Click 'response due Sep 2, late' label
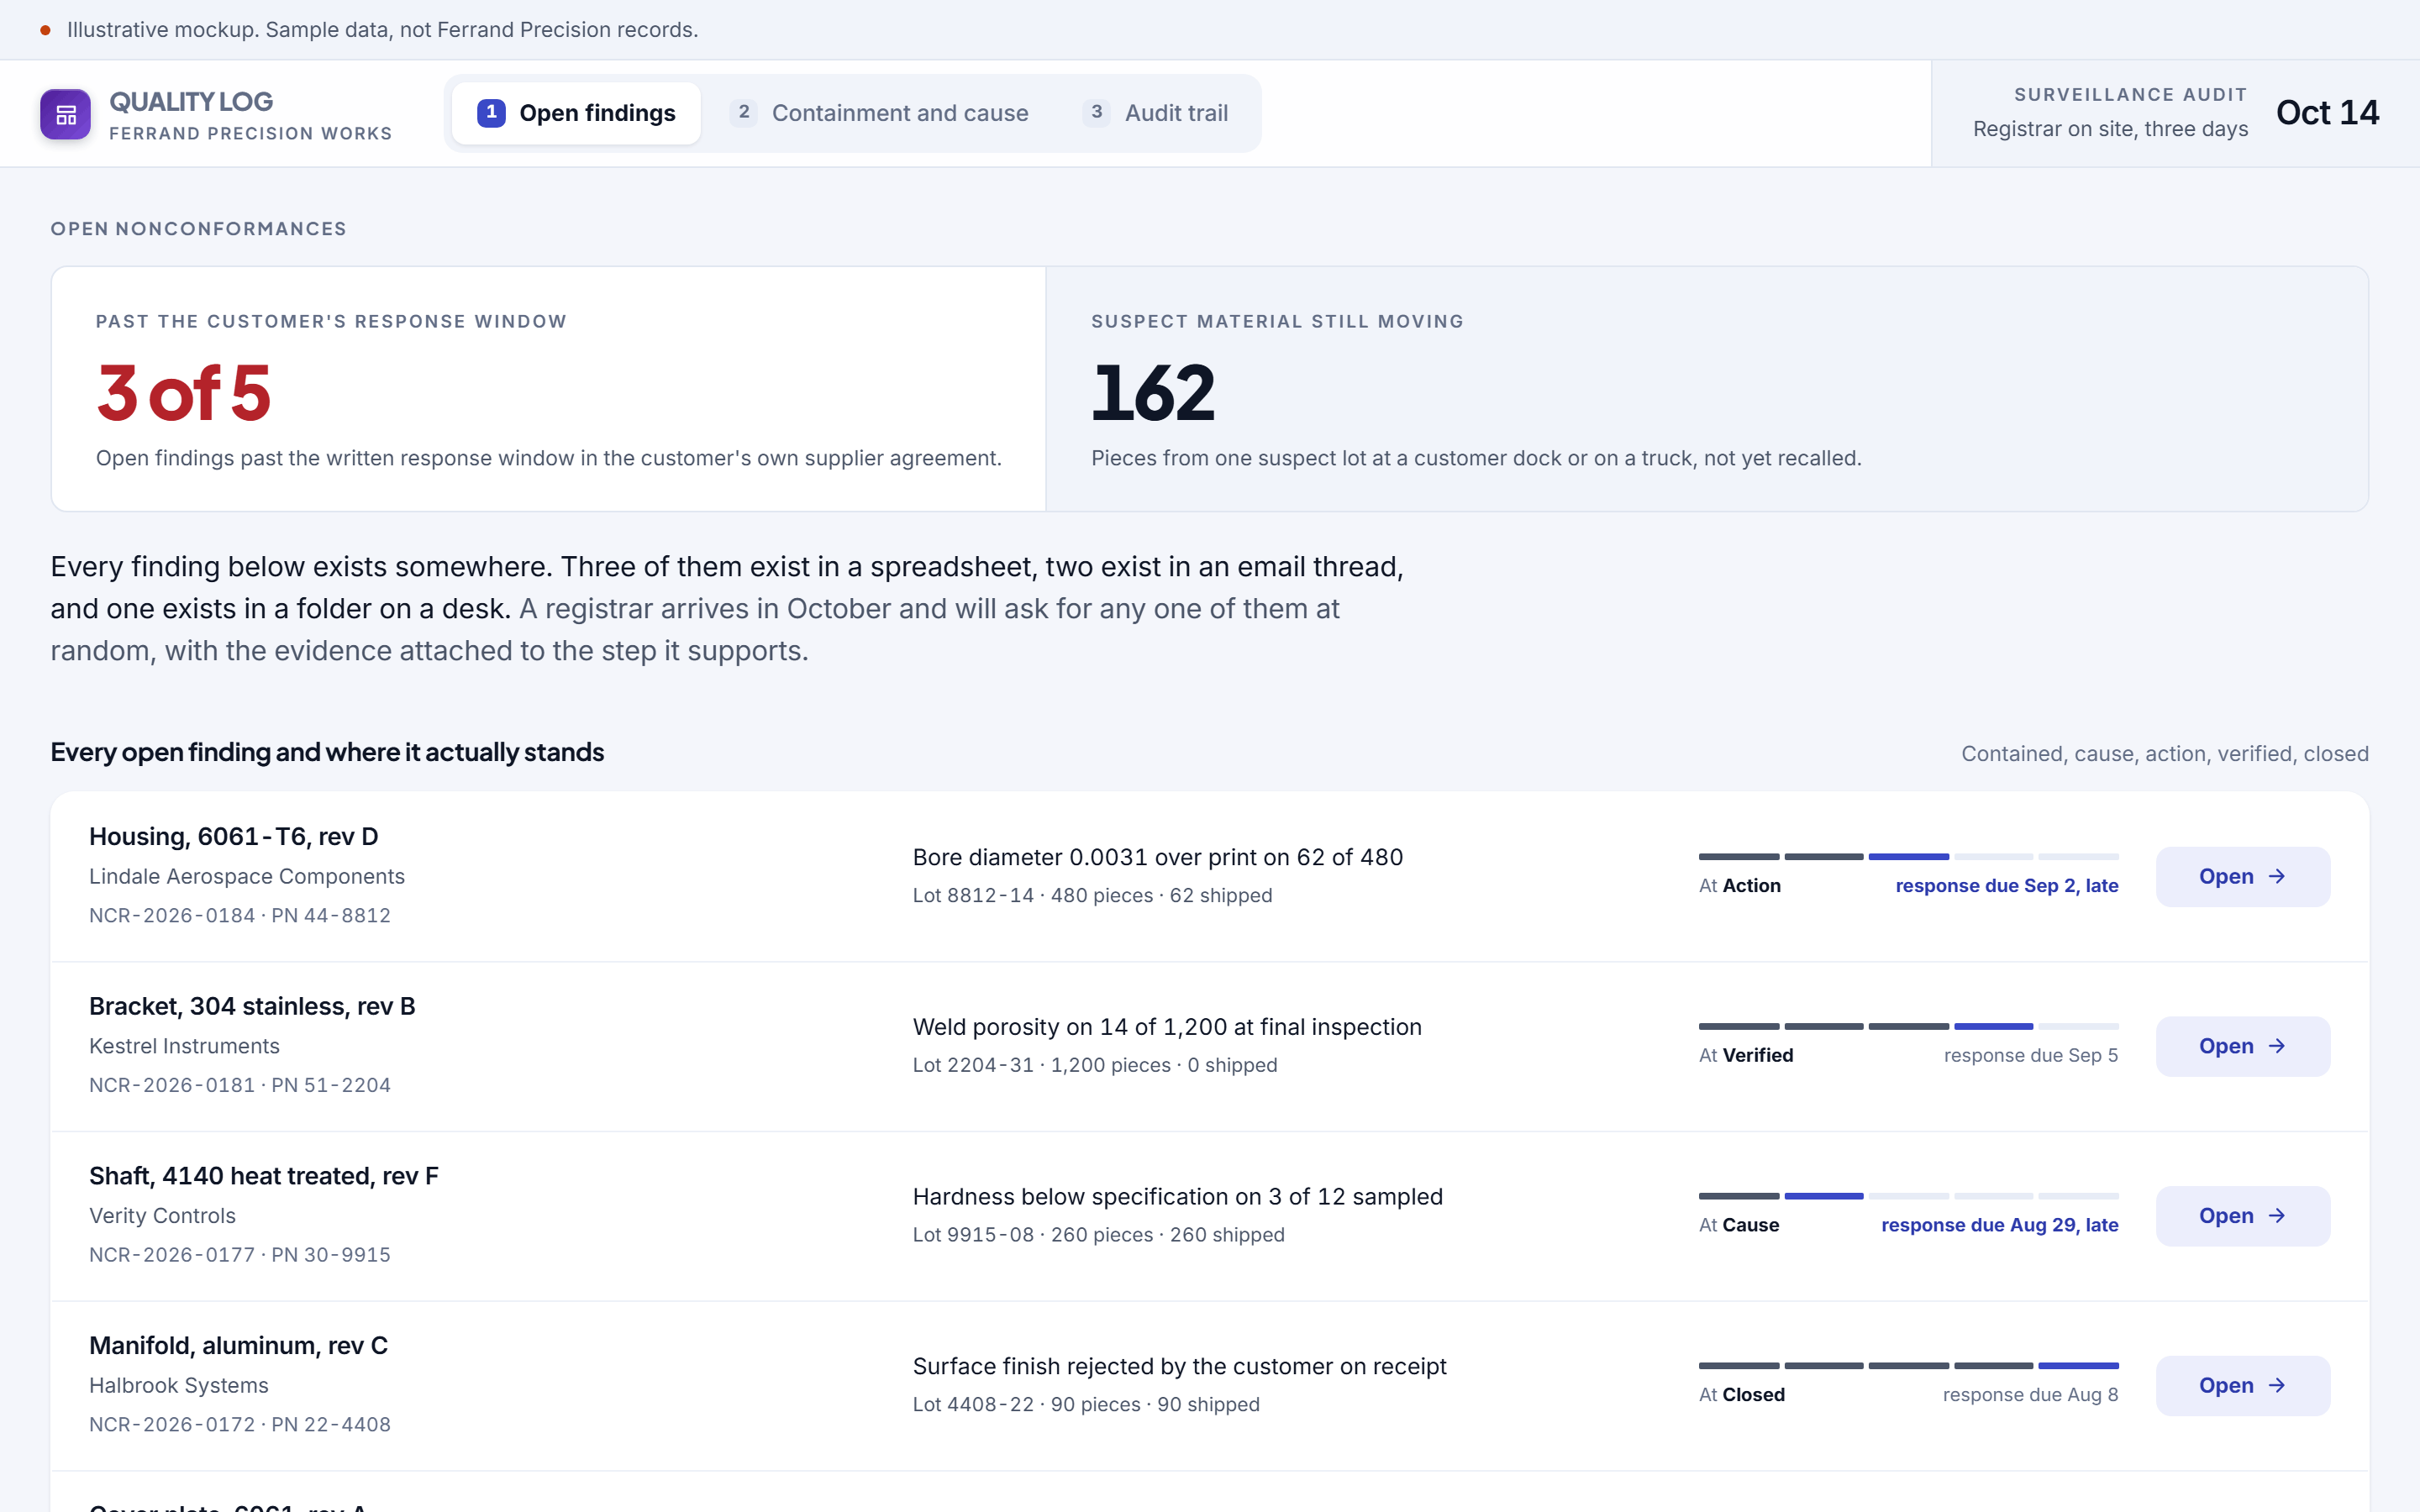 point(2007,886)
